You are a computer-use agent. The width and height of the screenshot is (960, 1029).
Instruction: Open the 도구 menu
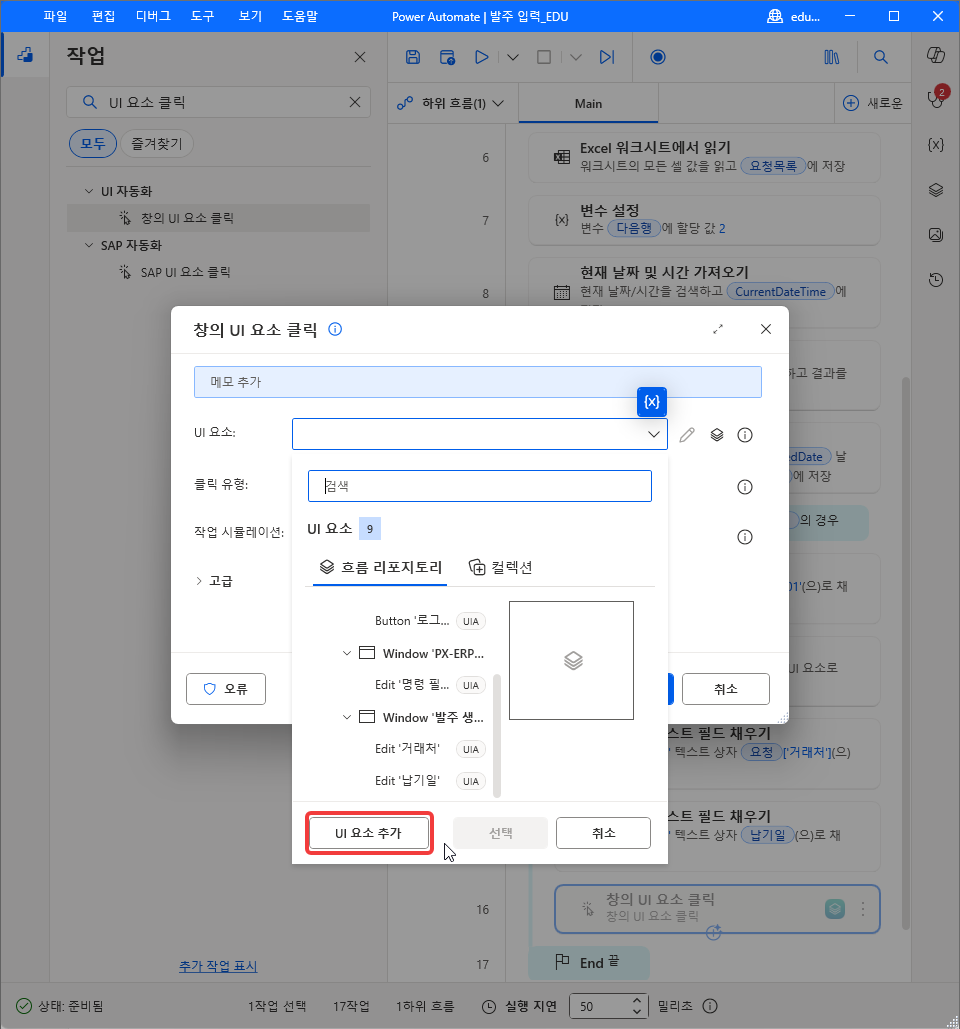click(203, 16)
